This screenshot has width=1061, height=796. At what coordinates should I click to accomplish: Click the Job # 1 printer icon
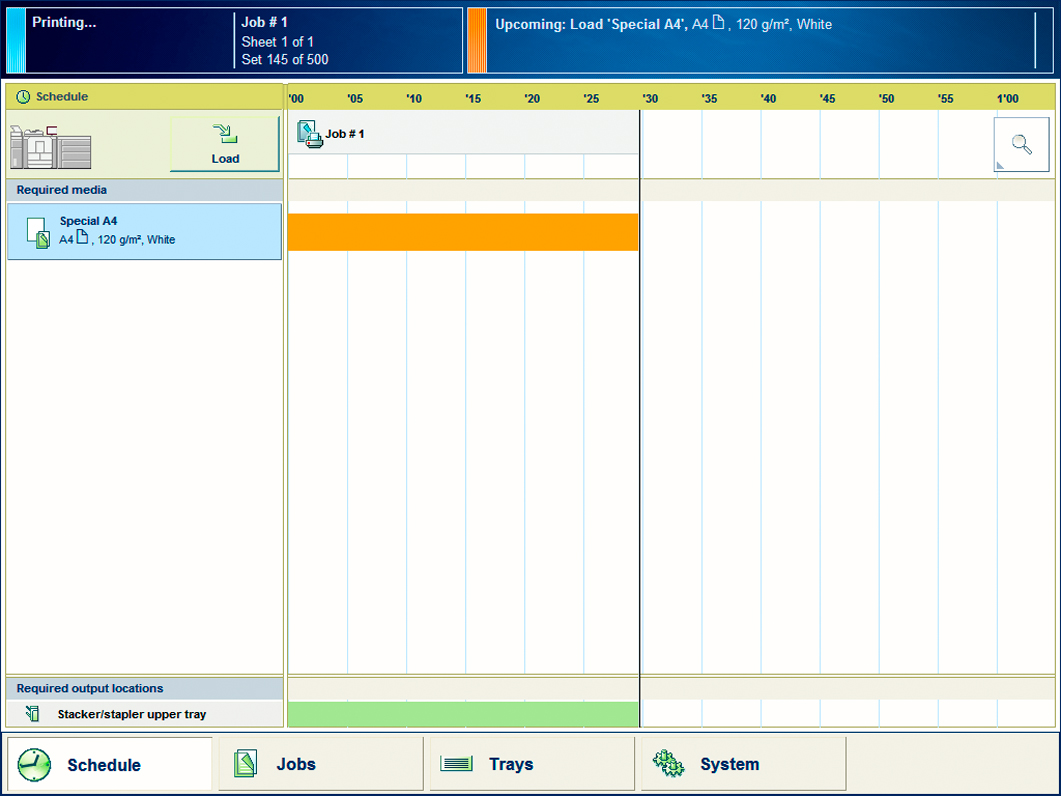point(309,134)
